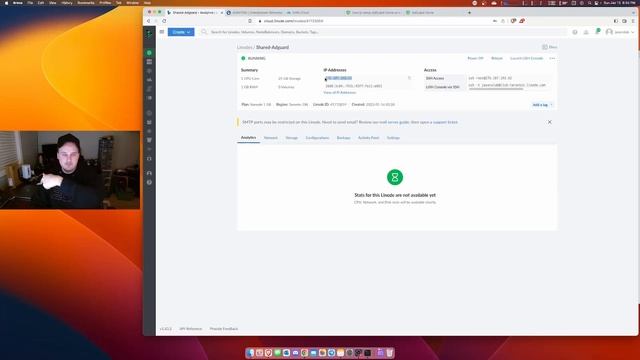The width and height of the screenshot is (640, 360).
Task: Open Provide Feedback link in footer
Action: (x=224, y=329)
